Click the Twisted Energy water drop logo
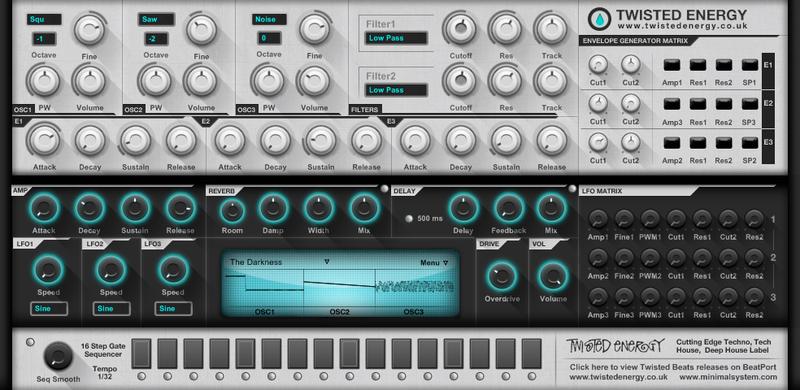Viewport: 800px width, 390px height. click(599, 19)
